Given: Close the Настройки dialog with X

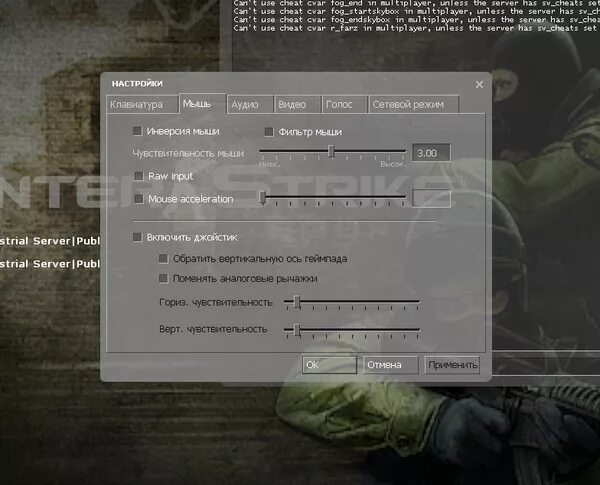Looking at the screenshot, I should coord(479,84).
